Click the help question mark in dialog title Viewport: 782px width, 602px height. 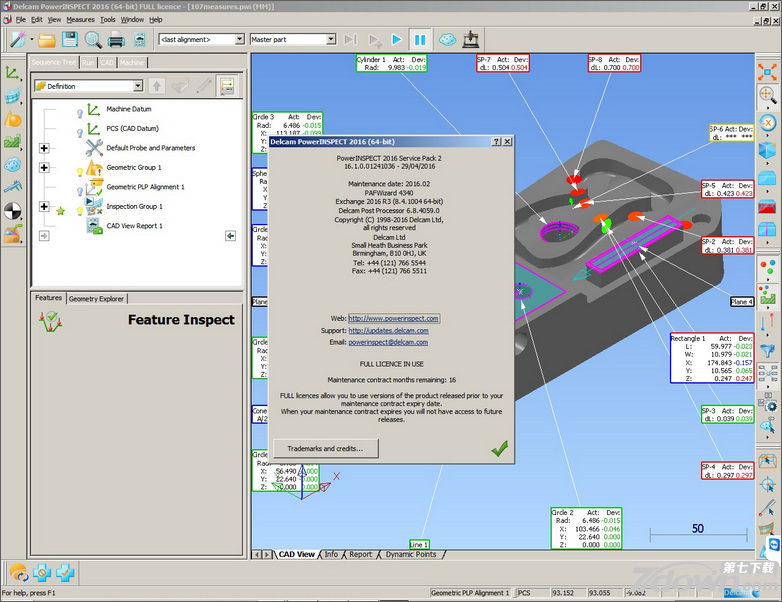click(x=496, y=142)
